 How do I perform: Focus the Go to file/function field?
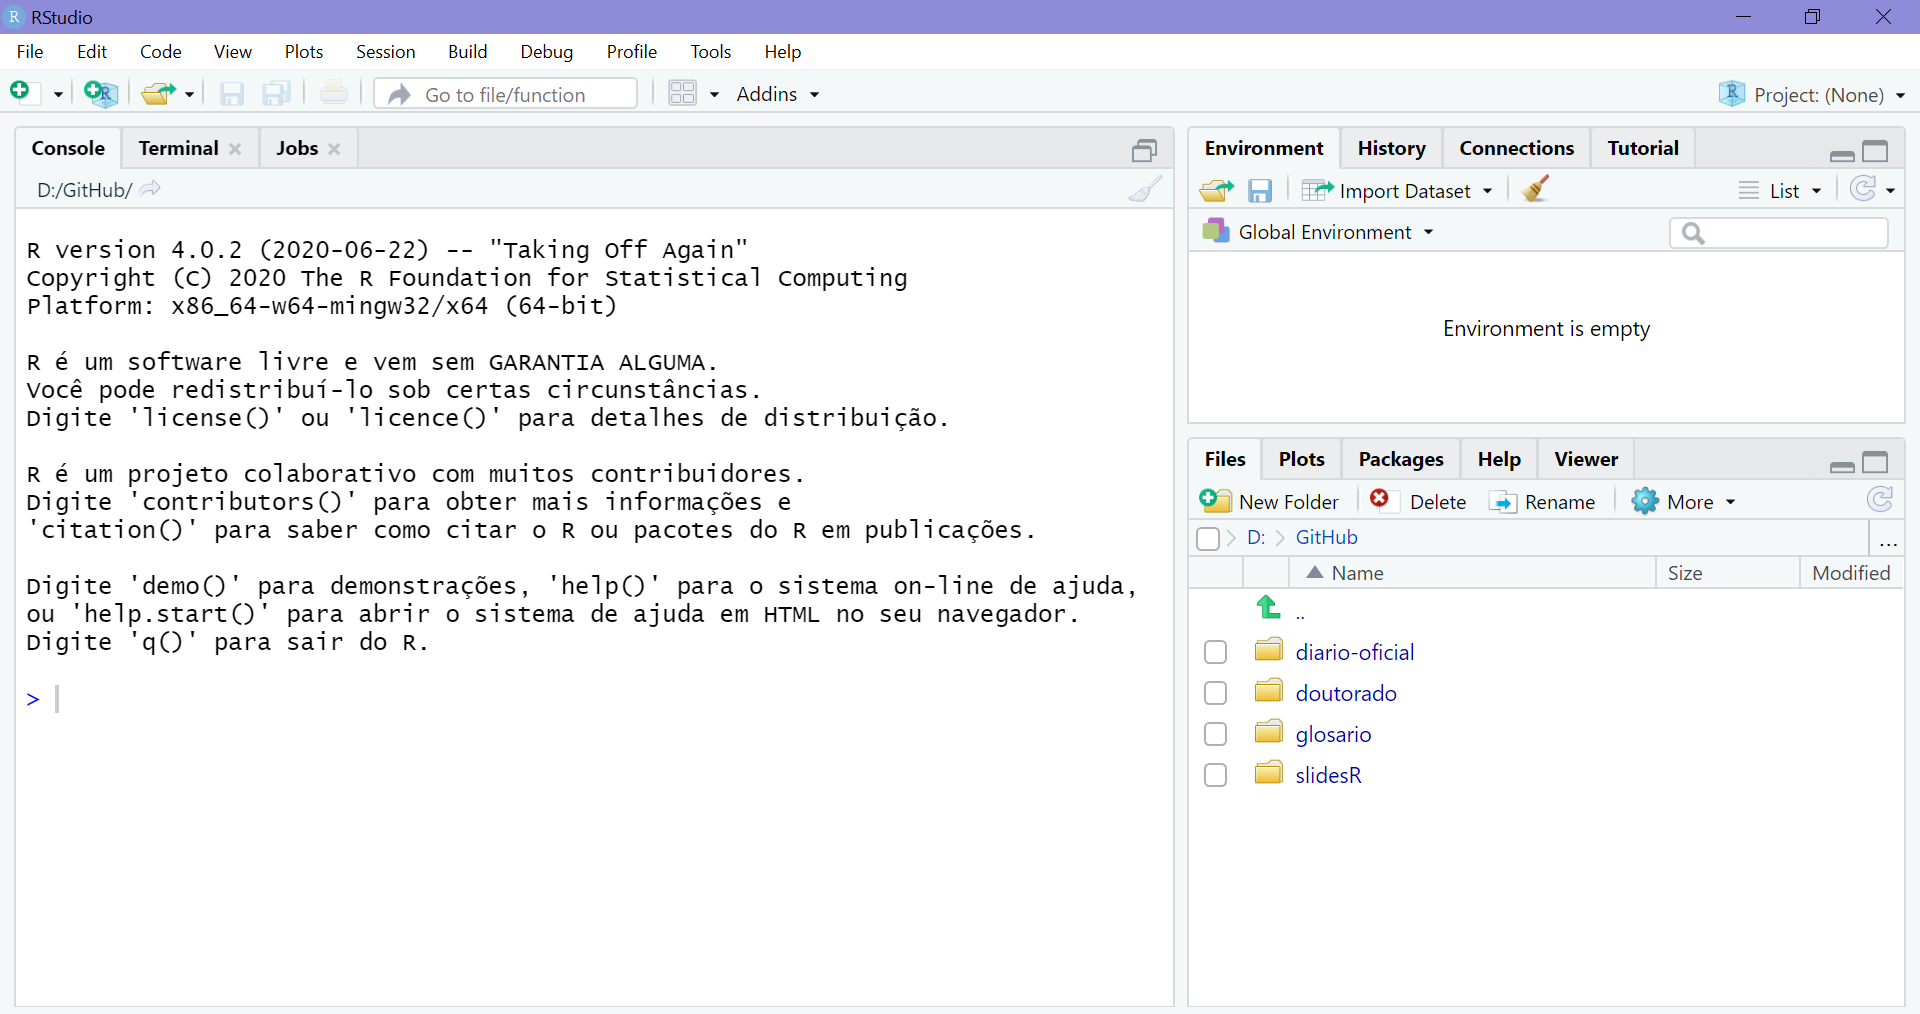pyautogui.click(x=506, y=94)
